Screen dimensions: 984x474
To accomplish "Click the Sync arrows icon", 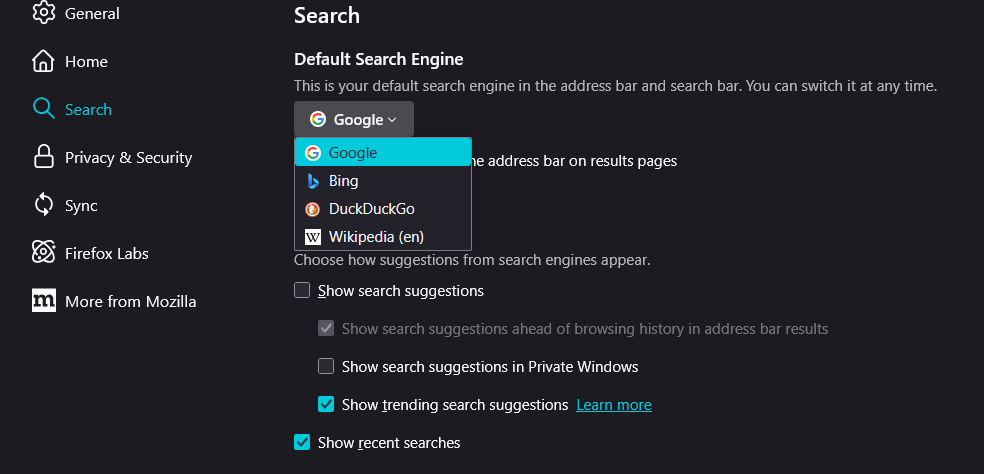I will click(x=43, y=205).
